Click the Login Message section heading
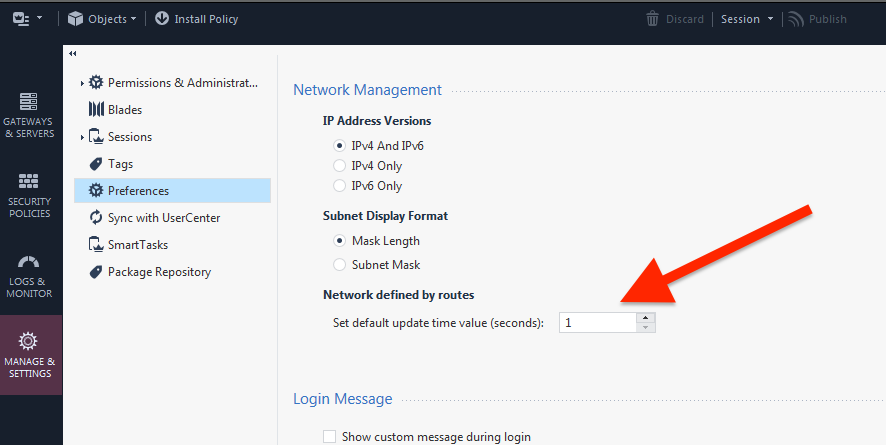 click(x=342, y=399)
